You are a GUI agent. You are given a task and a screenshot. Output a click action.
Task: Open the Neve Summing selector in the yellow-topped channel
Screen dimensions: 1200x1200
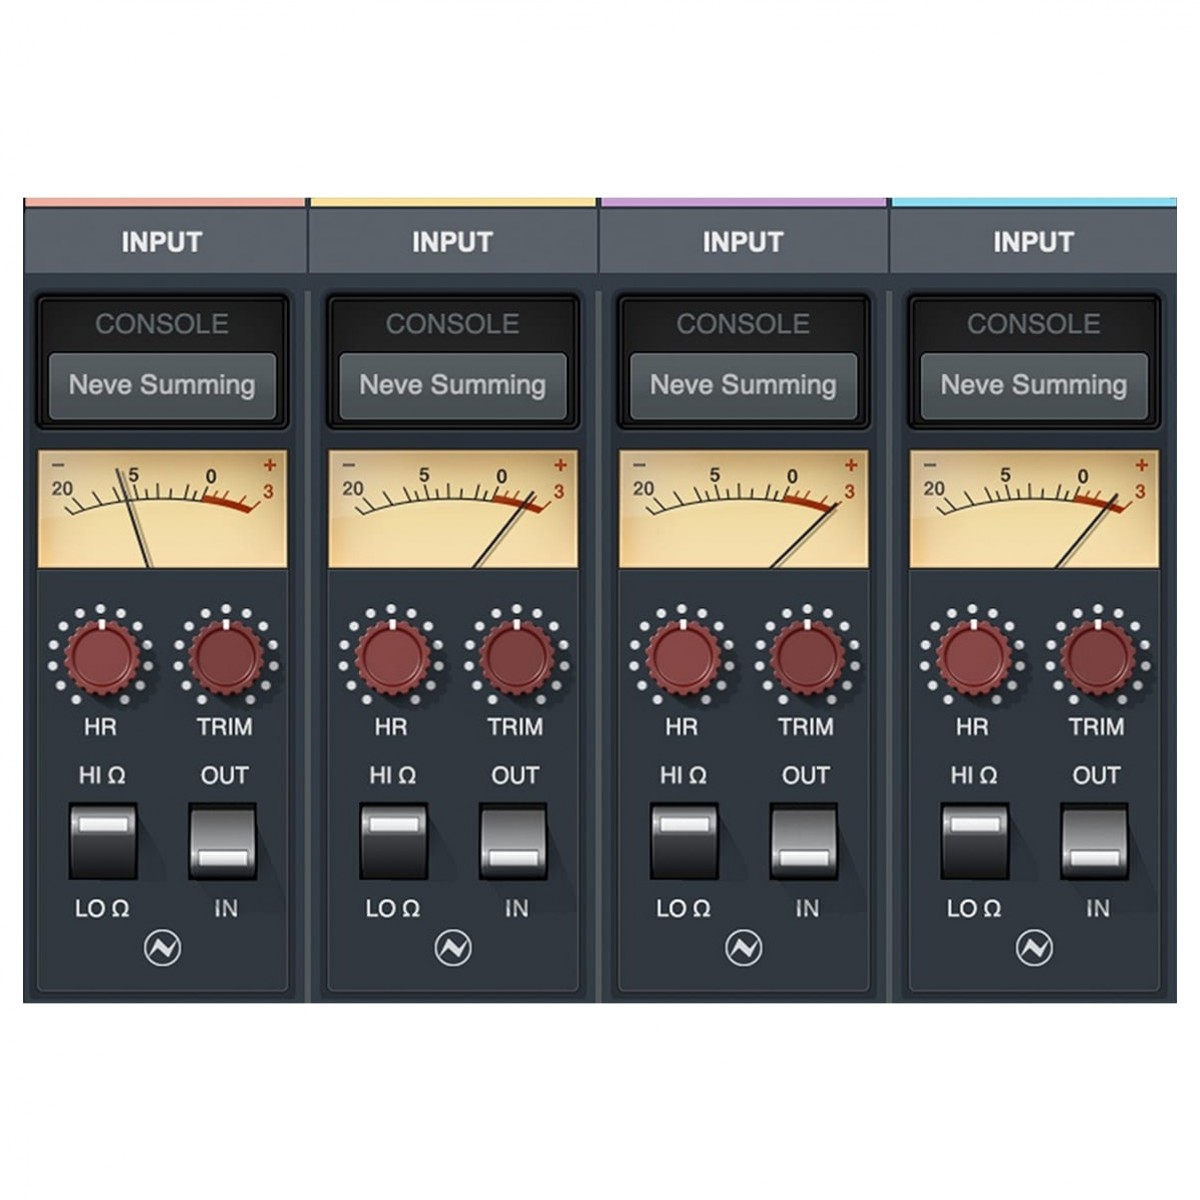click(453, 385)
